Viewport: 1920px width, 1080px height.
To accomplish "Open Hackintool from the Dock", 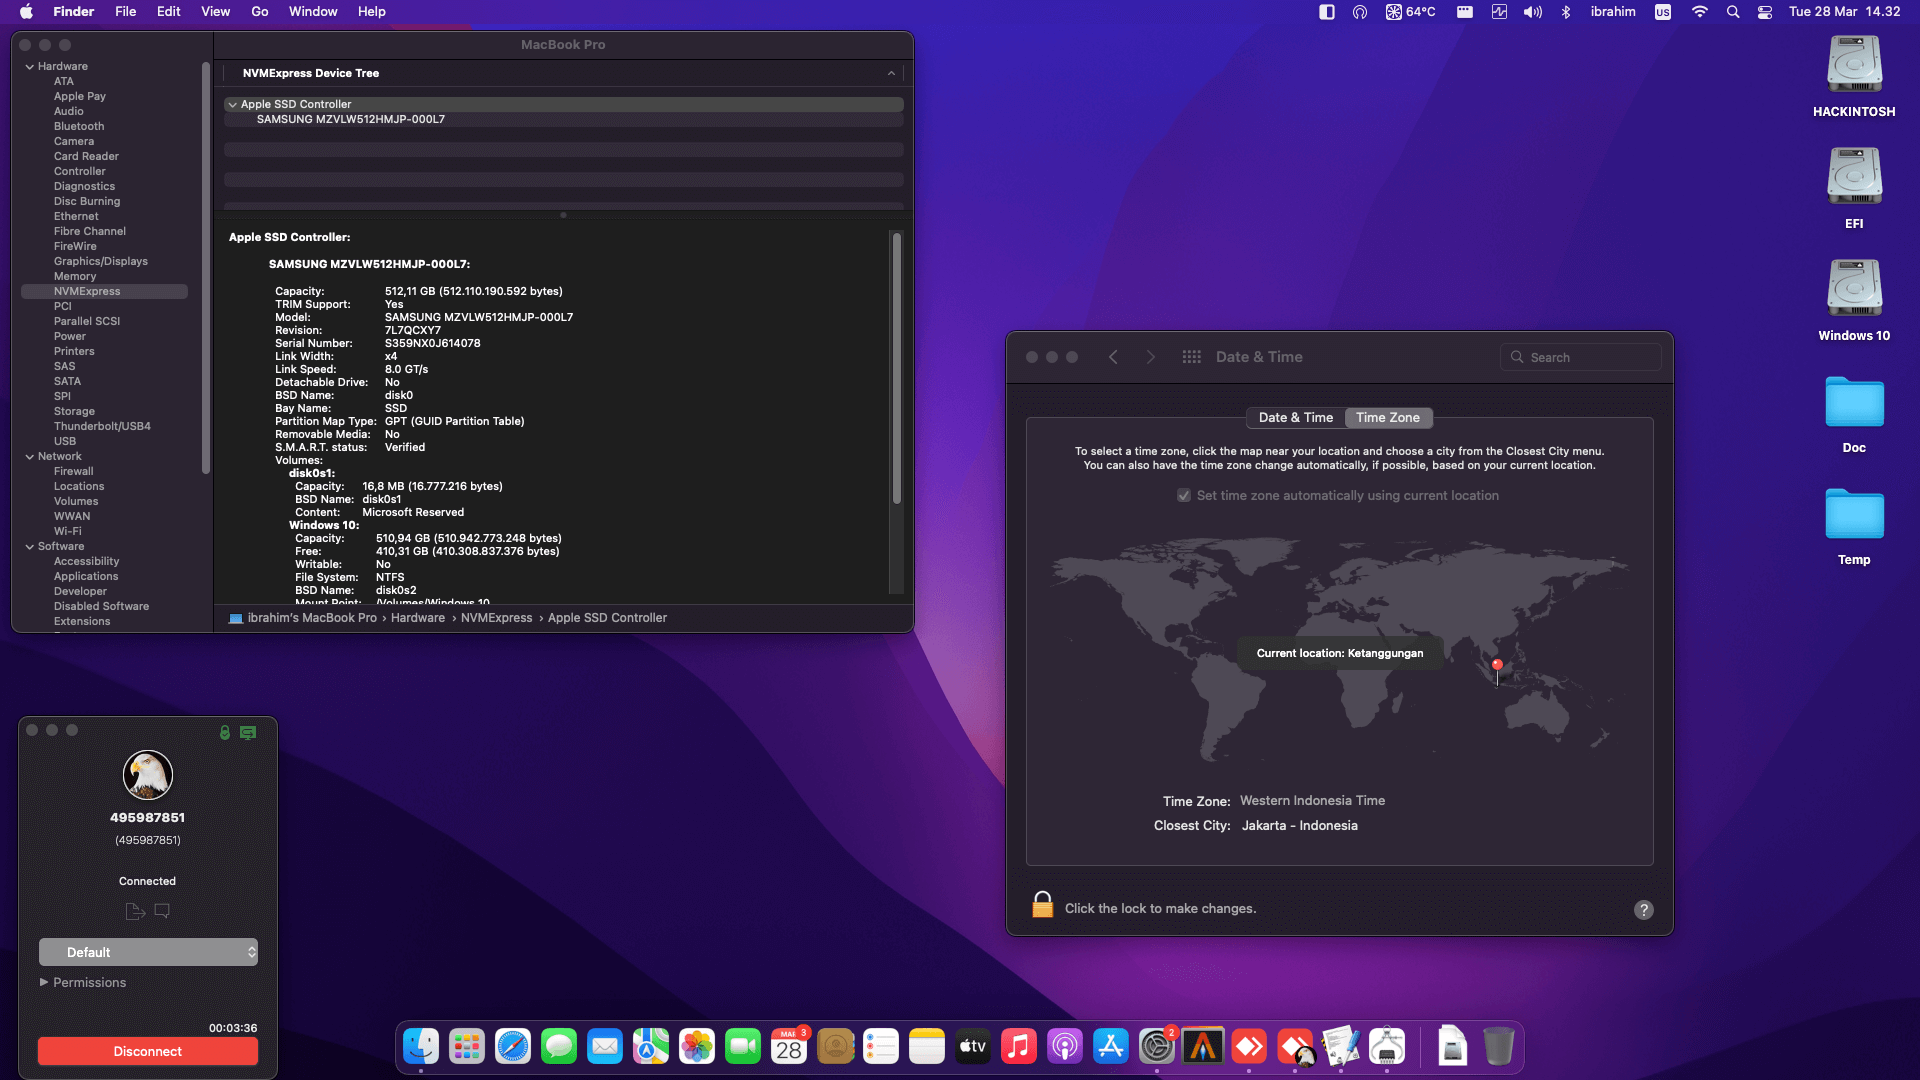I will point(1385,1046).
